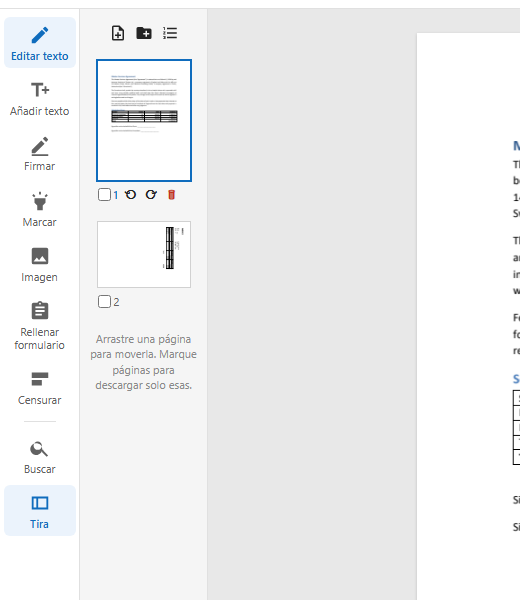Pick the Censurar redaction tool
Image resolution: width=520 pixels, height=600 pixels.
[x=40, y=388]
